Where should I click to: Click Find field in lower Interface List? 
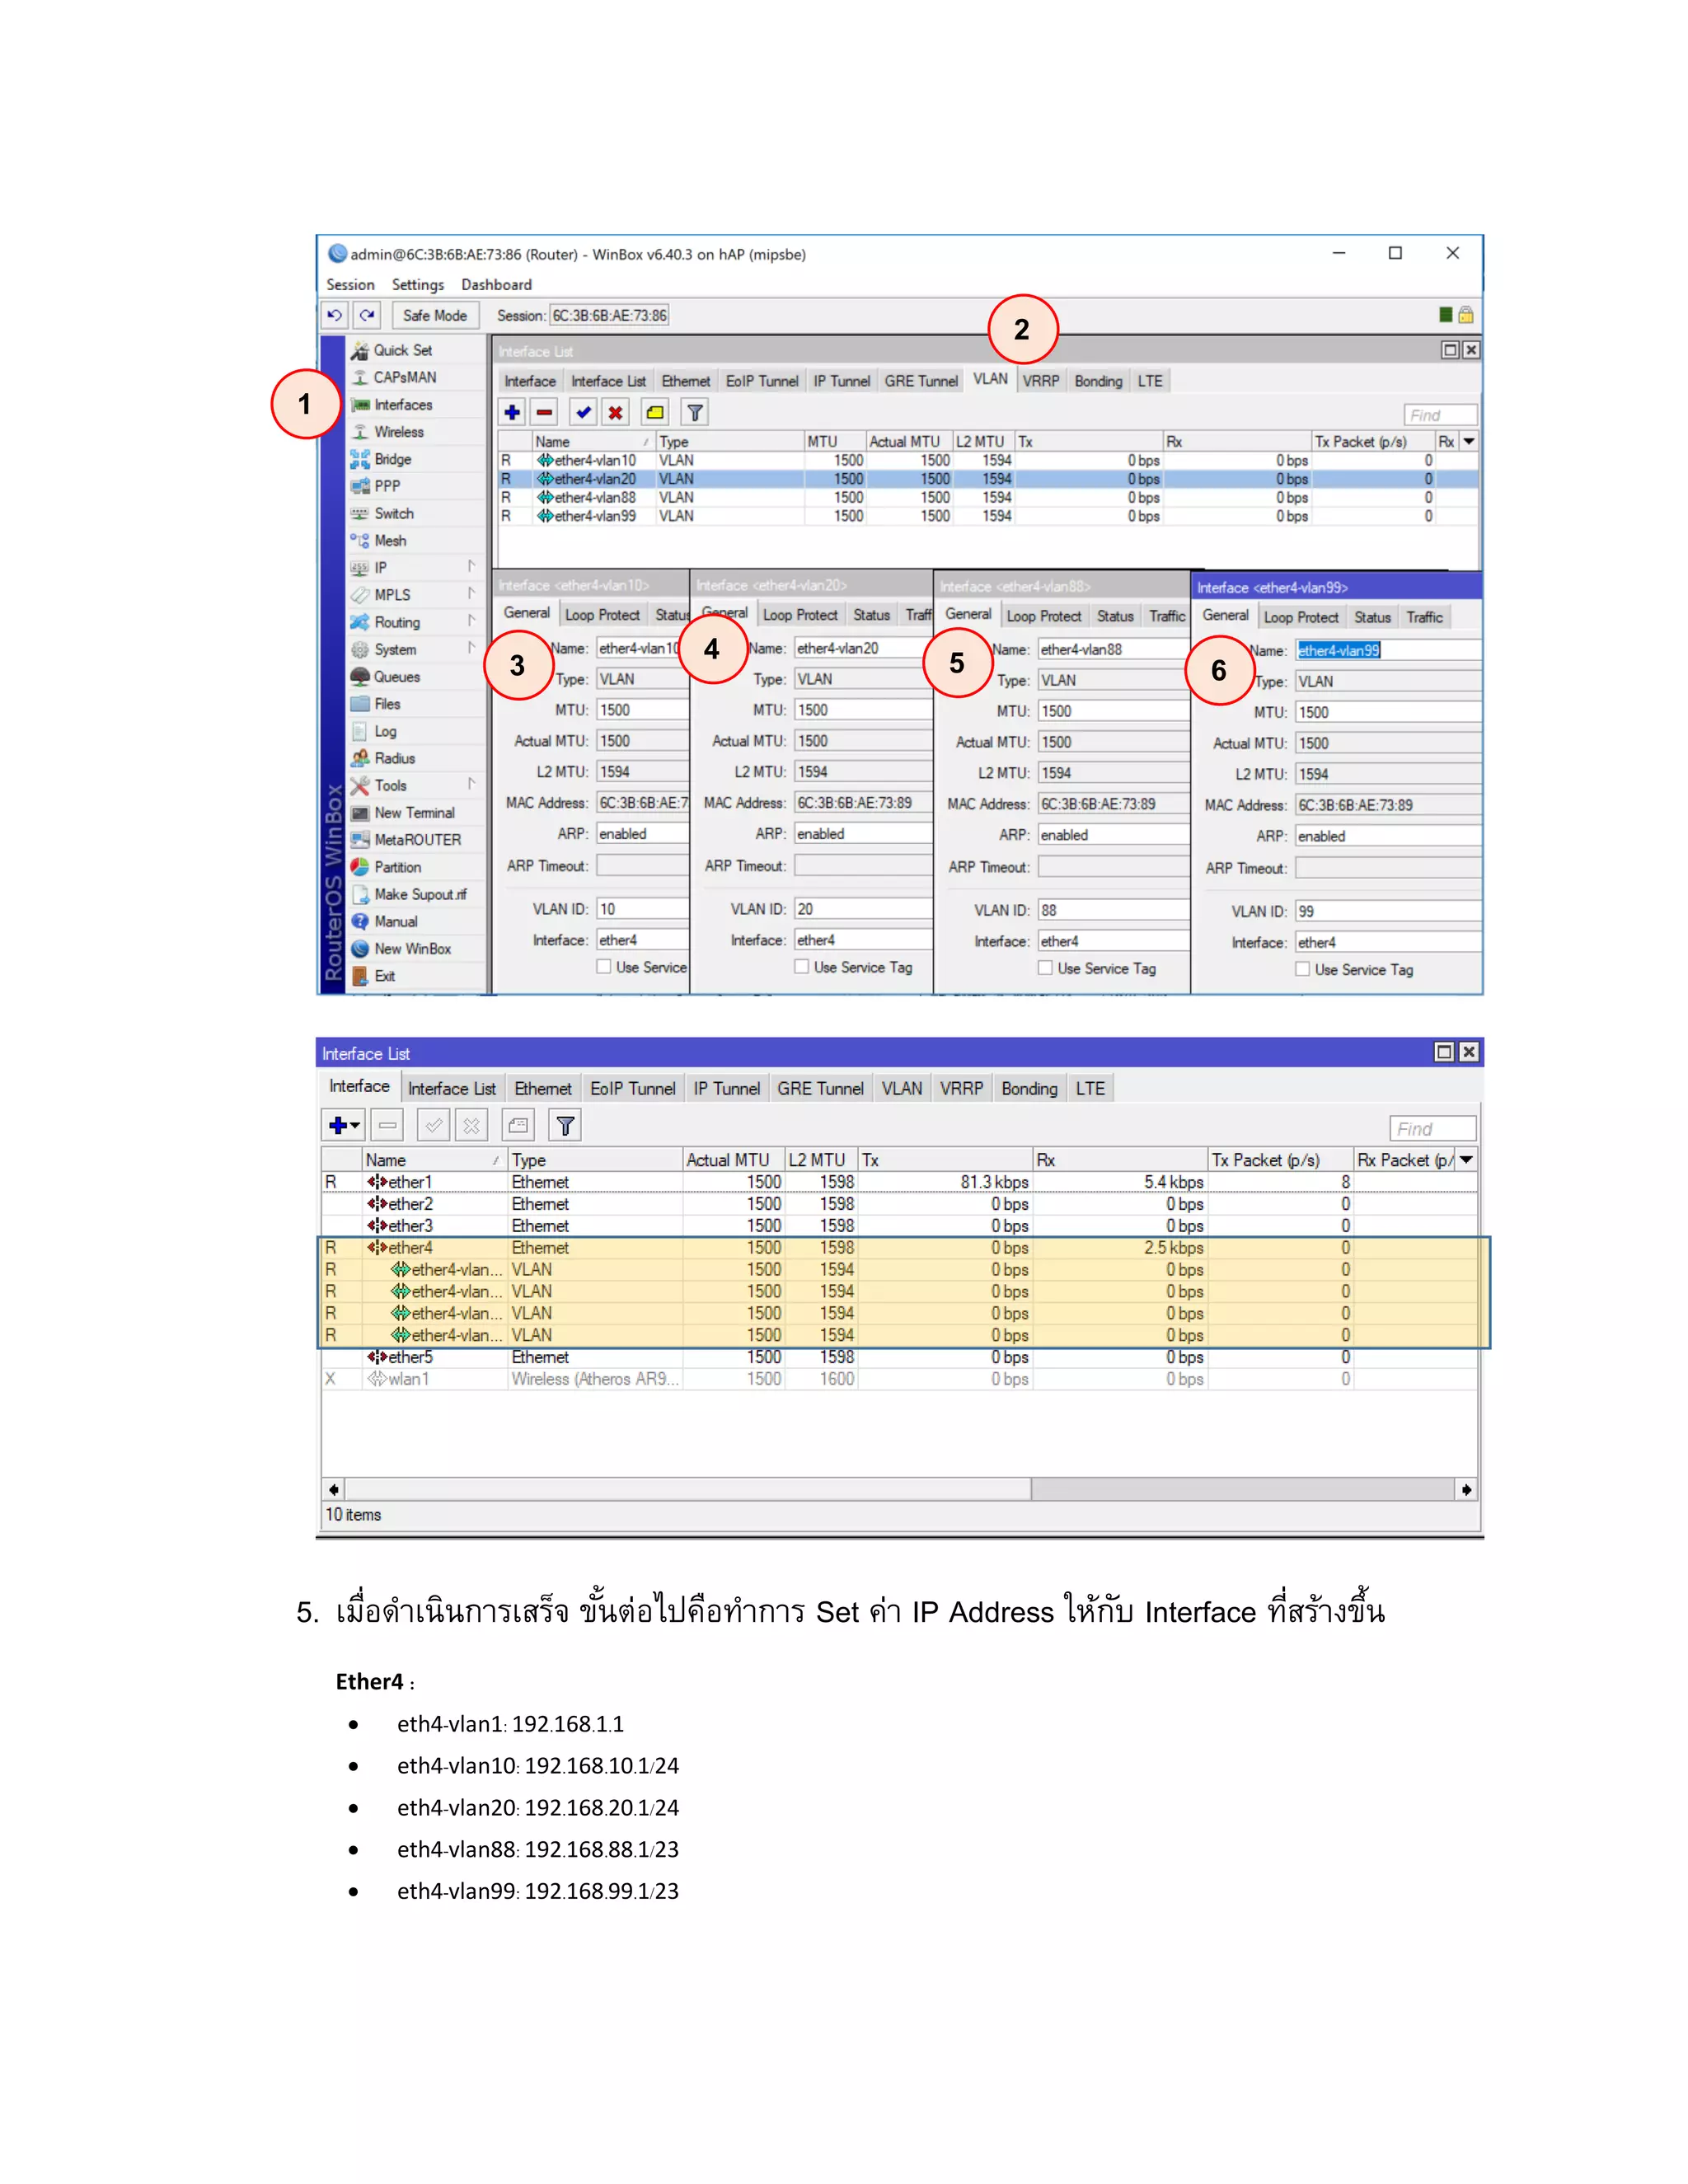pyautogui.click(x=1432, y=1128)
